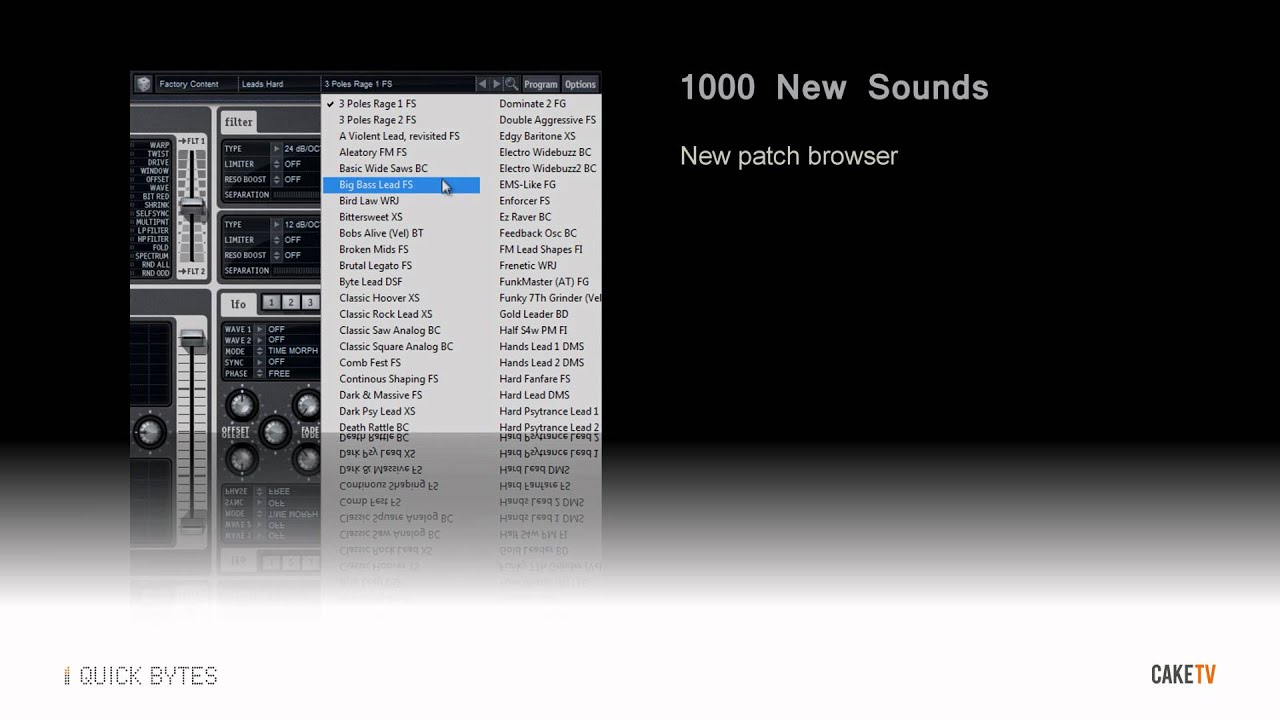Switch to the lfo tab
This screenshot has width=1280, height=720.
(238, 304)
